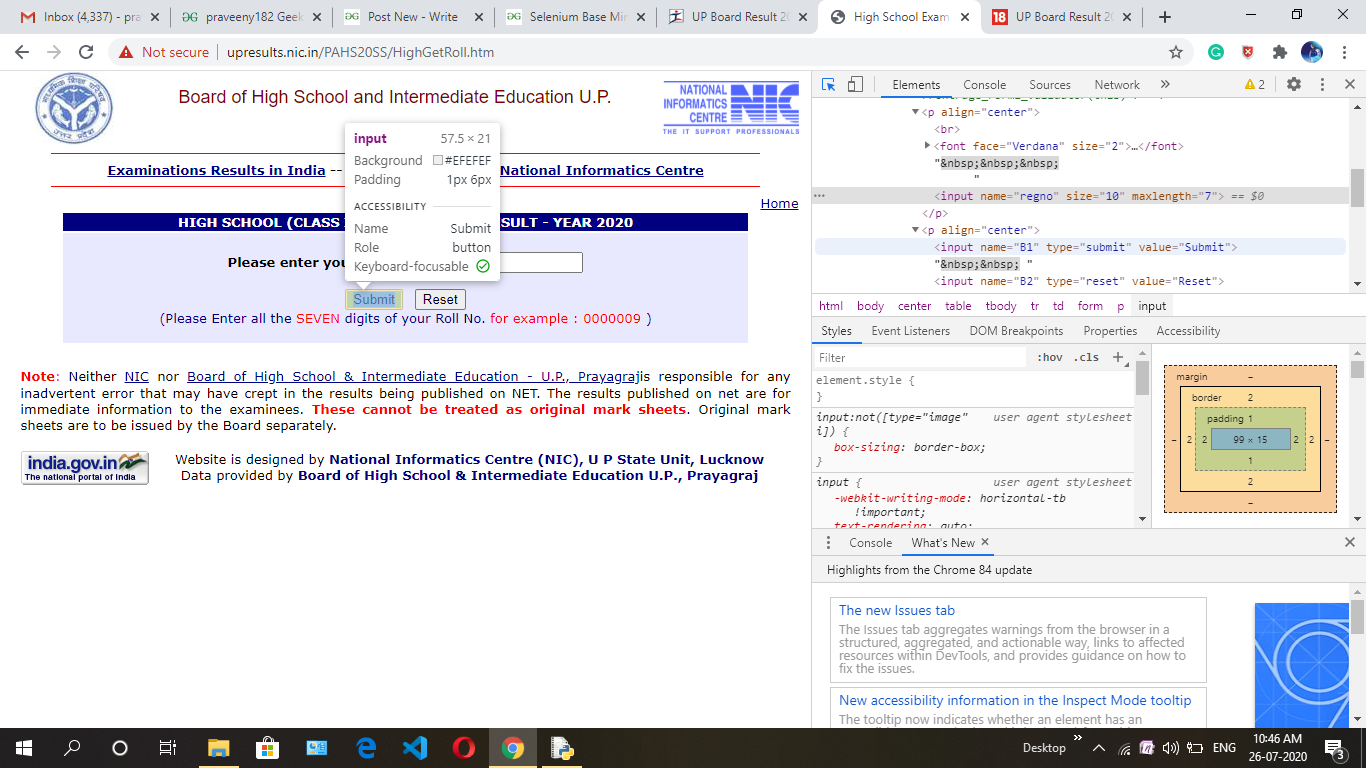The image size is (1366, 768).
Task: Toggle the .cls element classes panel
Action: tap(1087, 357)
